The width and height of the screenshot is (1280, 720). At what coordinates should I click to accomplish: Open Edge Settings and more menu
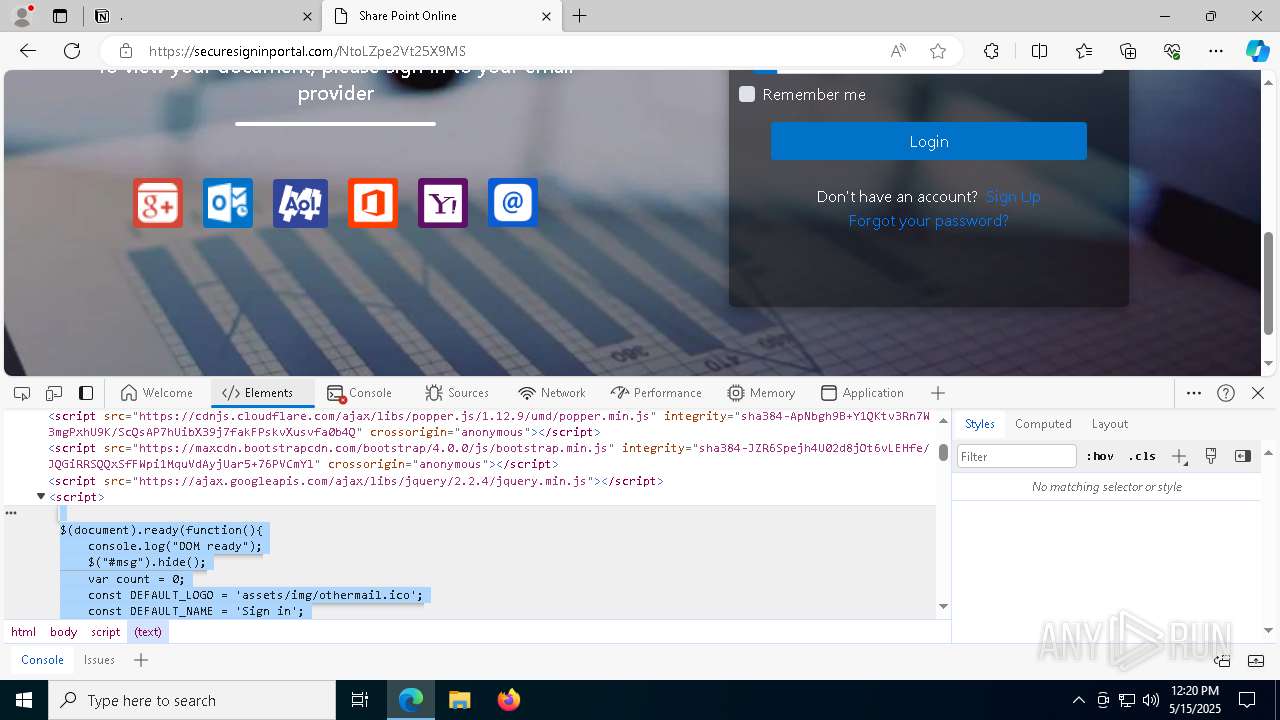click(x=1216, y=51)
